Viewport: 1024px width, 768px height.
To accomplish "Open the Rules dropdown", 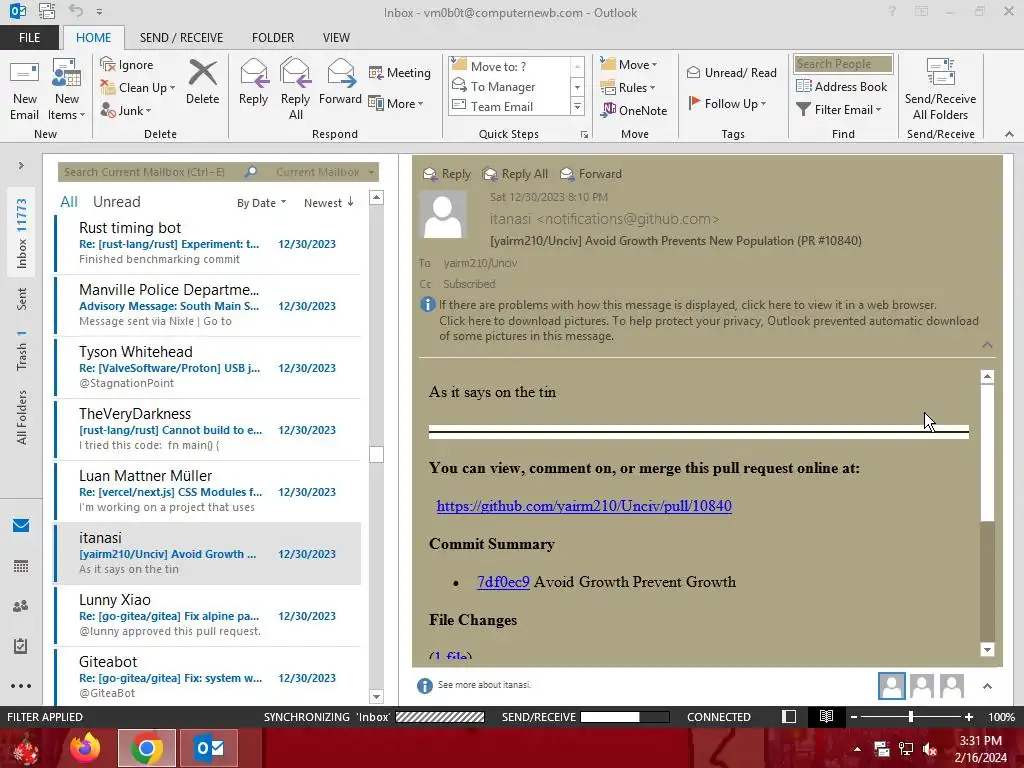I will click(628, 87).
